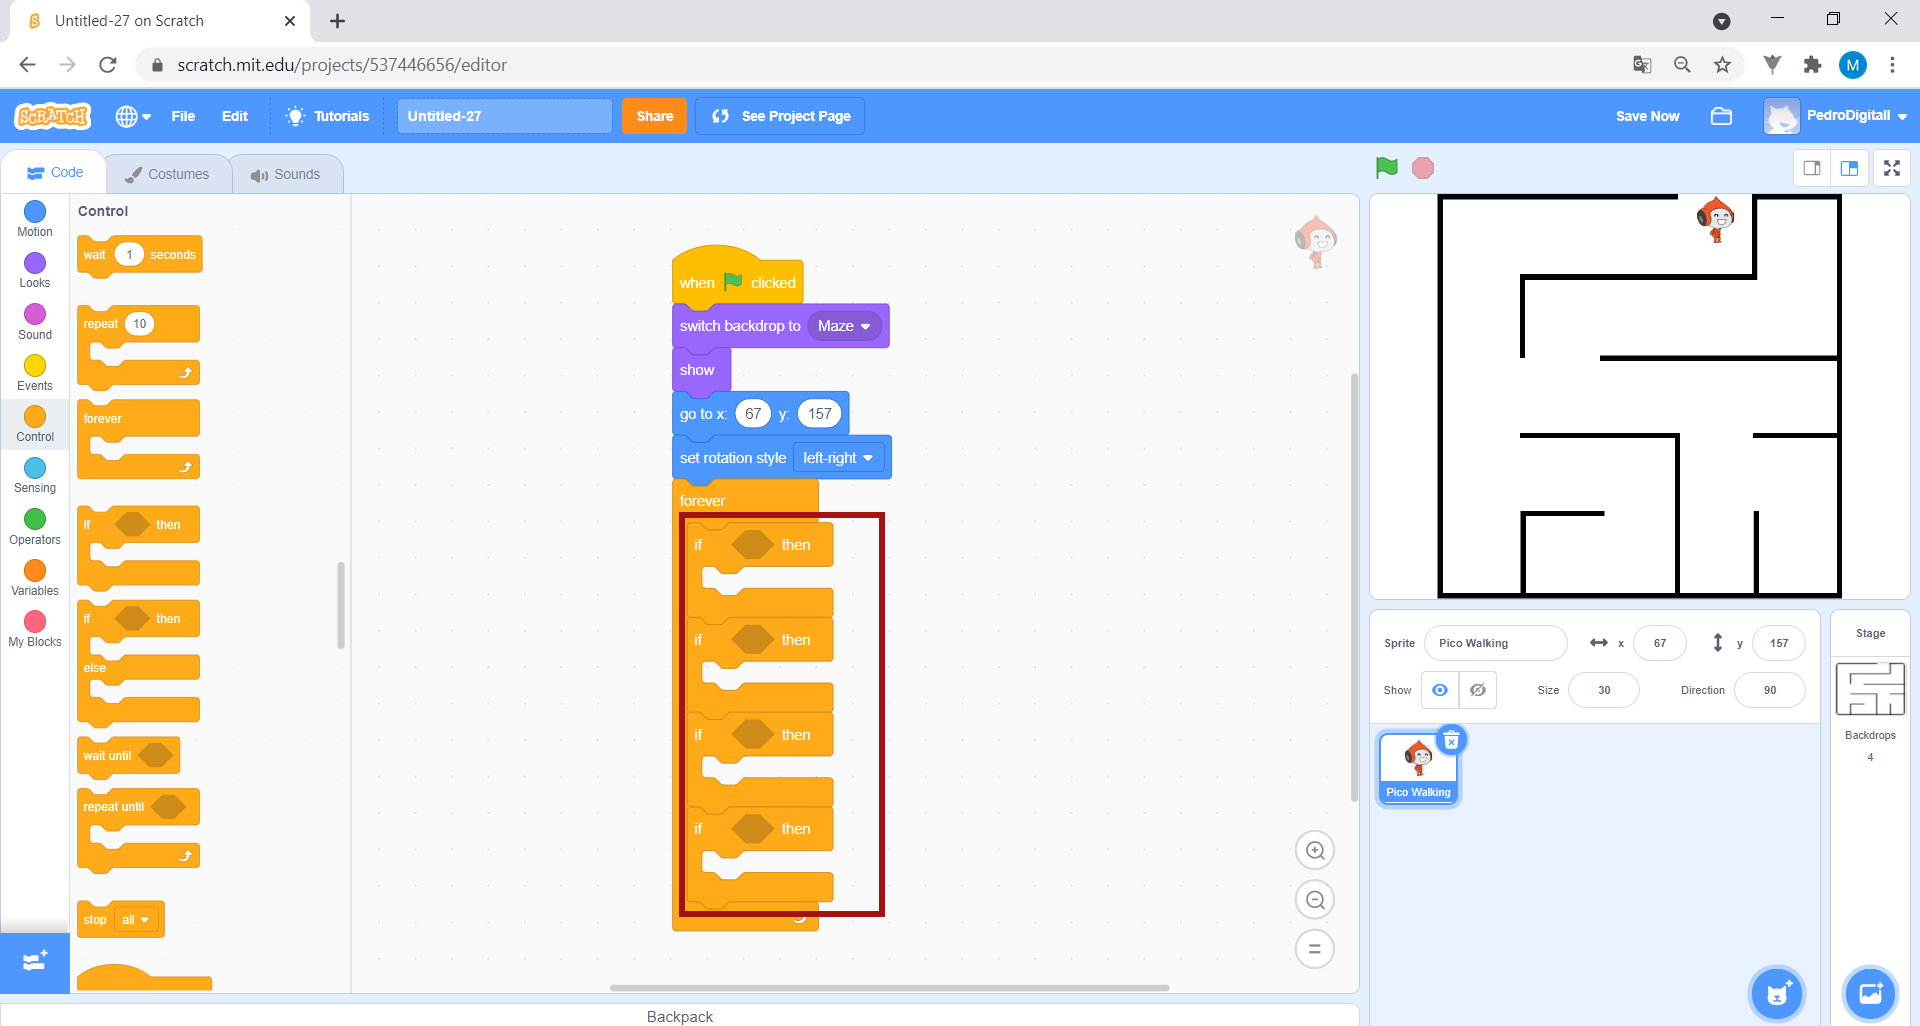This screenshot has width=1920, height=1026.
Task: Bookmark this page with star icon
Action: [x=1722, y=65]
